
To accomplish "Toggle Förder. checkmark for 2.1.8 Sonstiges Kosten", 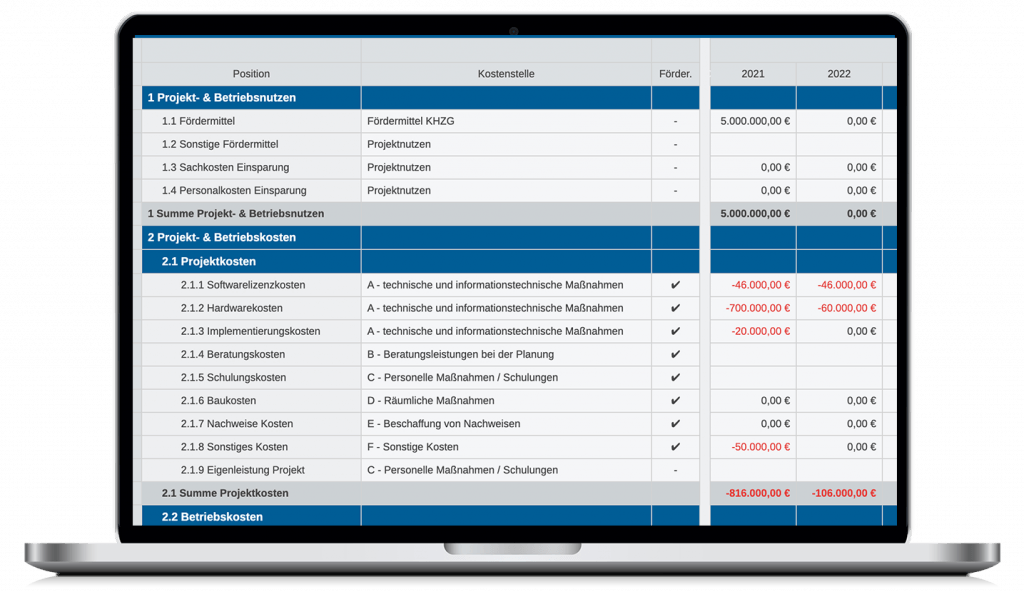I will (675, 447).
